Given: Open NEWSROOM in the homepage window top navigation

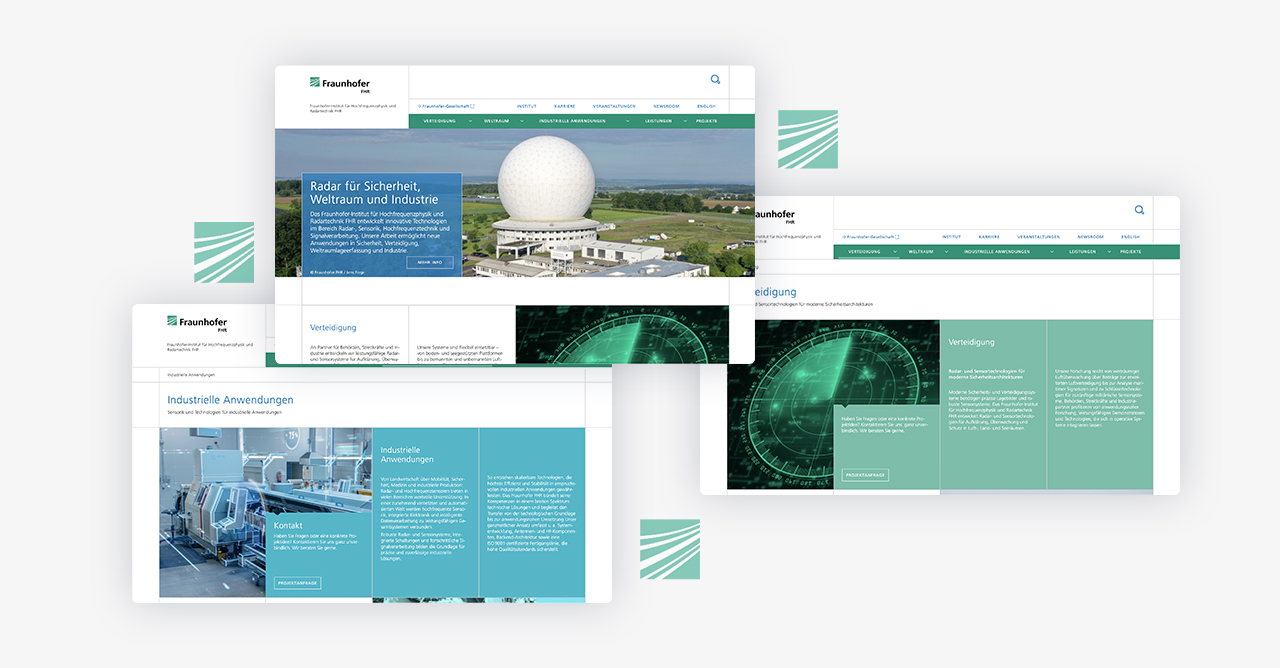Looking at the screenshot, I should [667, 106].
